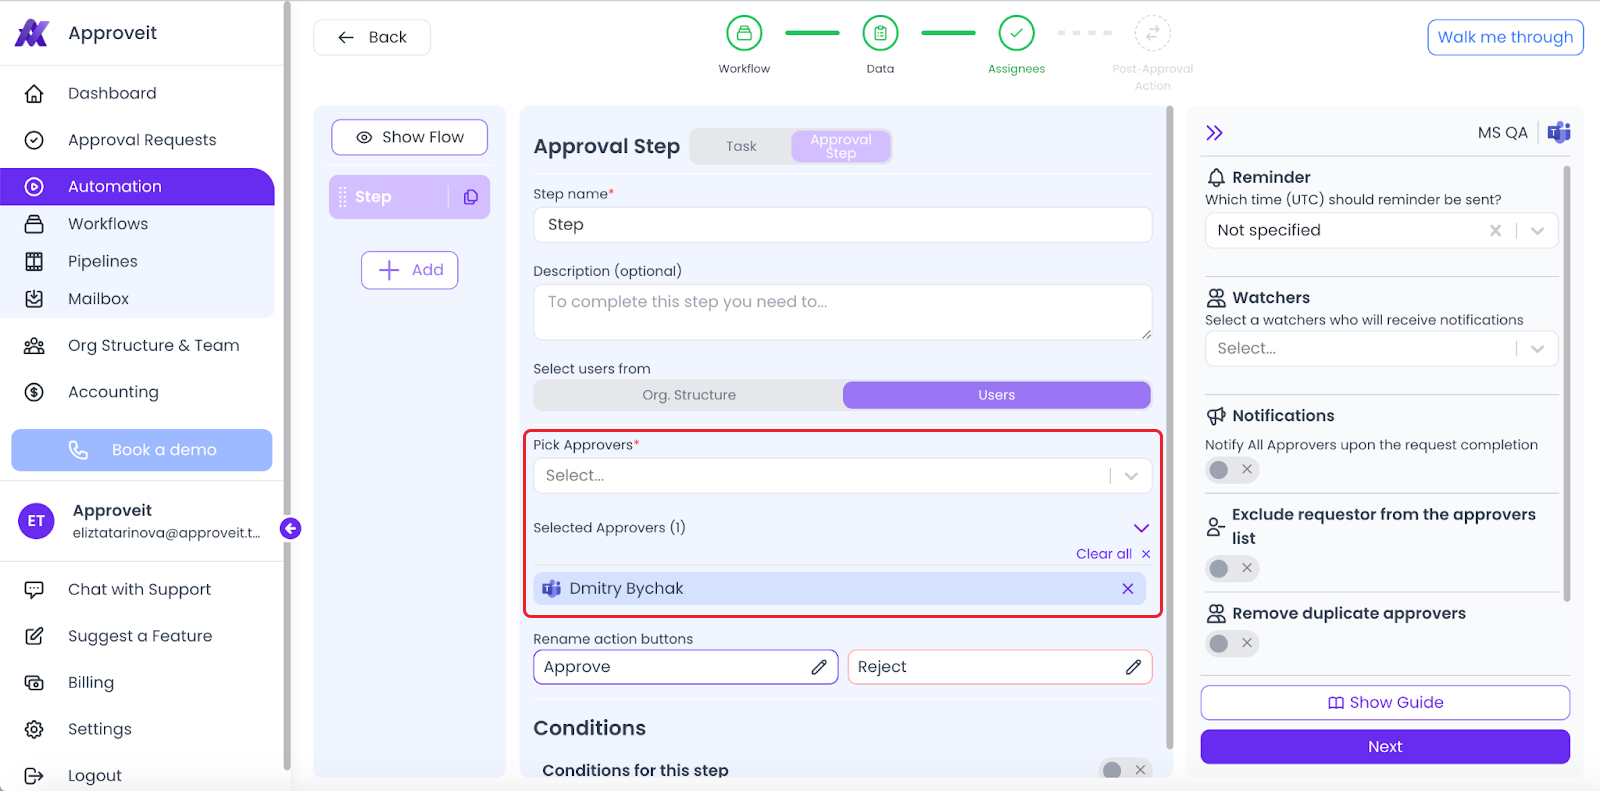
Task: Remove Dmitry Bychak from selected approvers
Action: pos(1127,588)
